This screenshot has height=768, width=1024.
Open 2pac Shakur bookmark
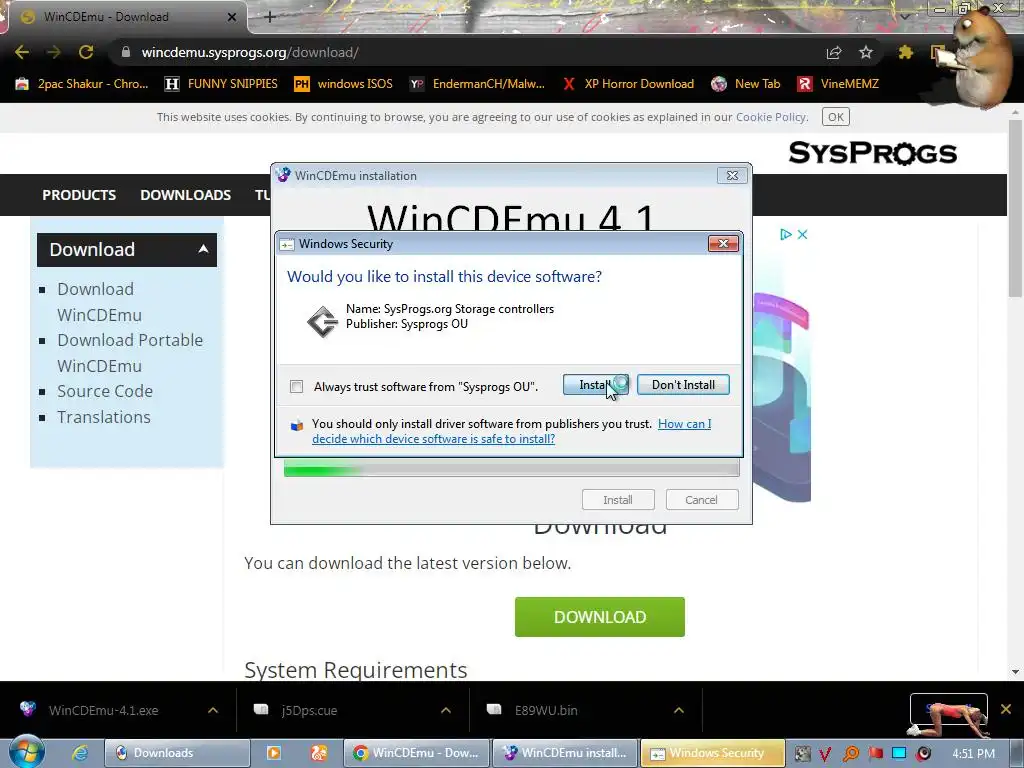(x=82, y=84)
